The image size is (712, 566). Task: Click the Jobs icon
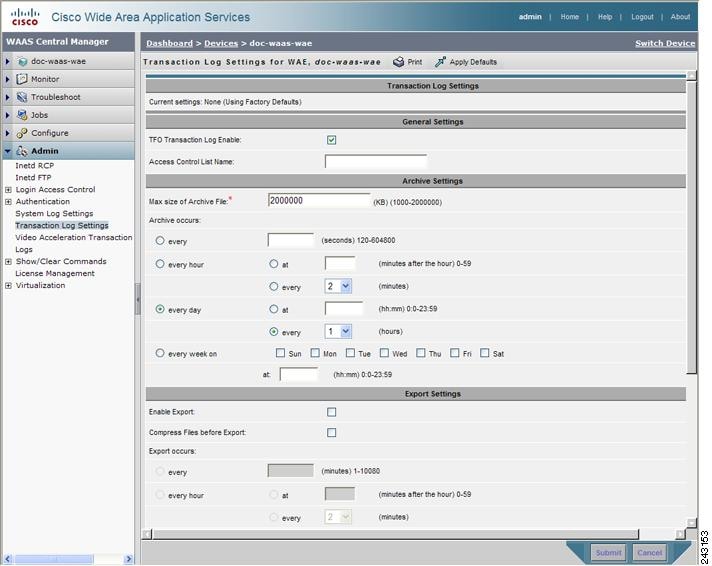click(x=22, y=115)
